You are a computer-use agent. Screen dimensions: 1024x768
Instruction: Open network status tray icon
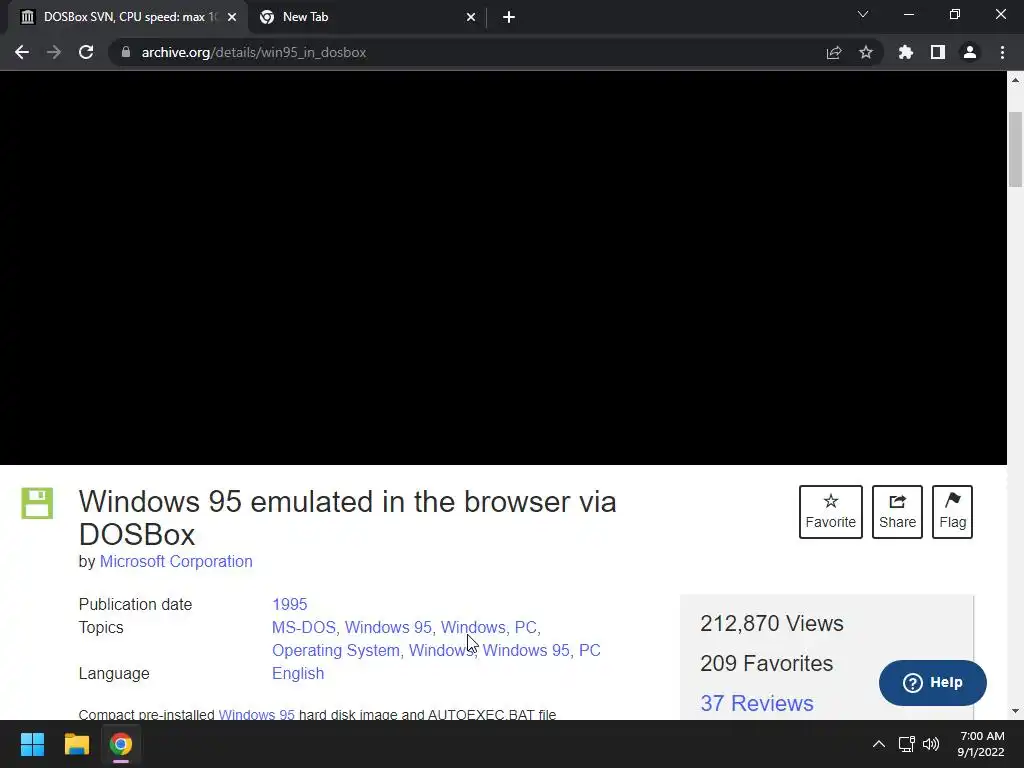click(x=906, y=744)
